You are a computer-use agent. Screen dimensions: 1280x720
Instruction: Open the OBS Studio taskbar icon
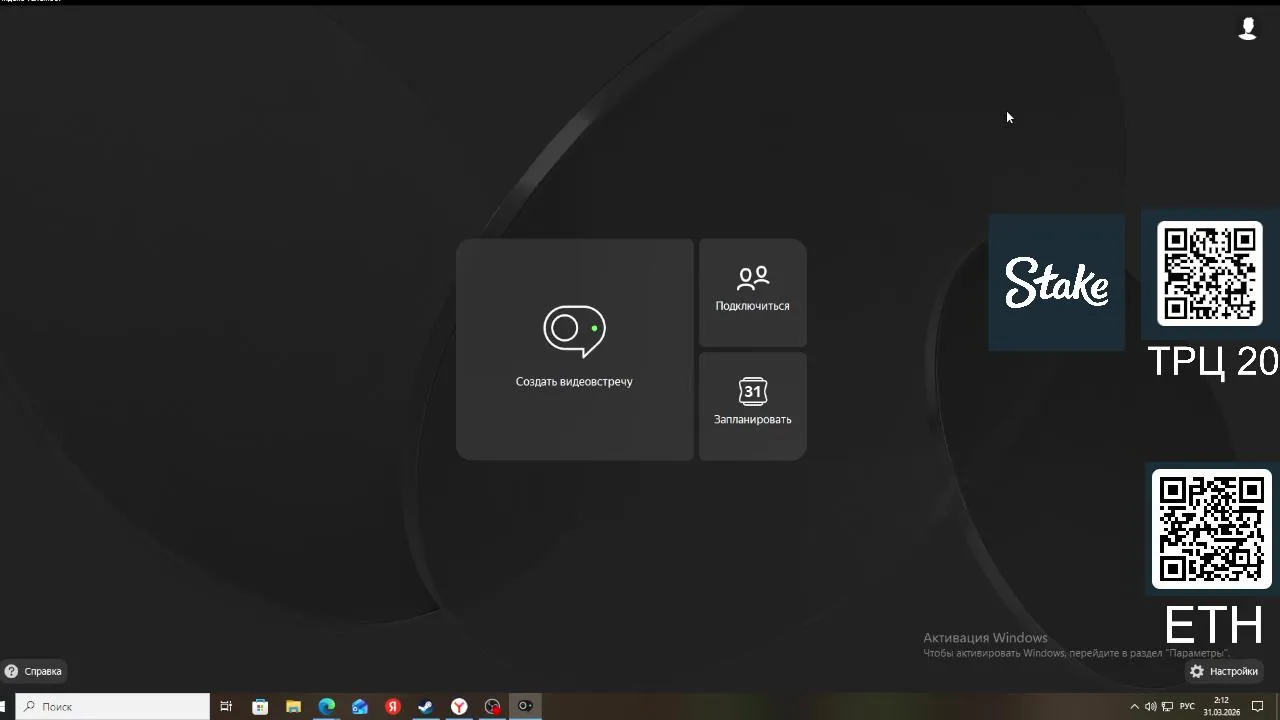[x=492, y=706]
